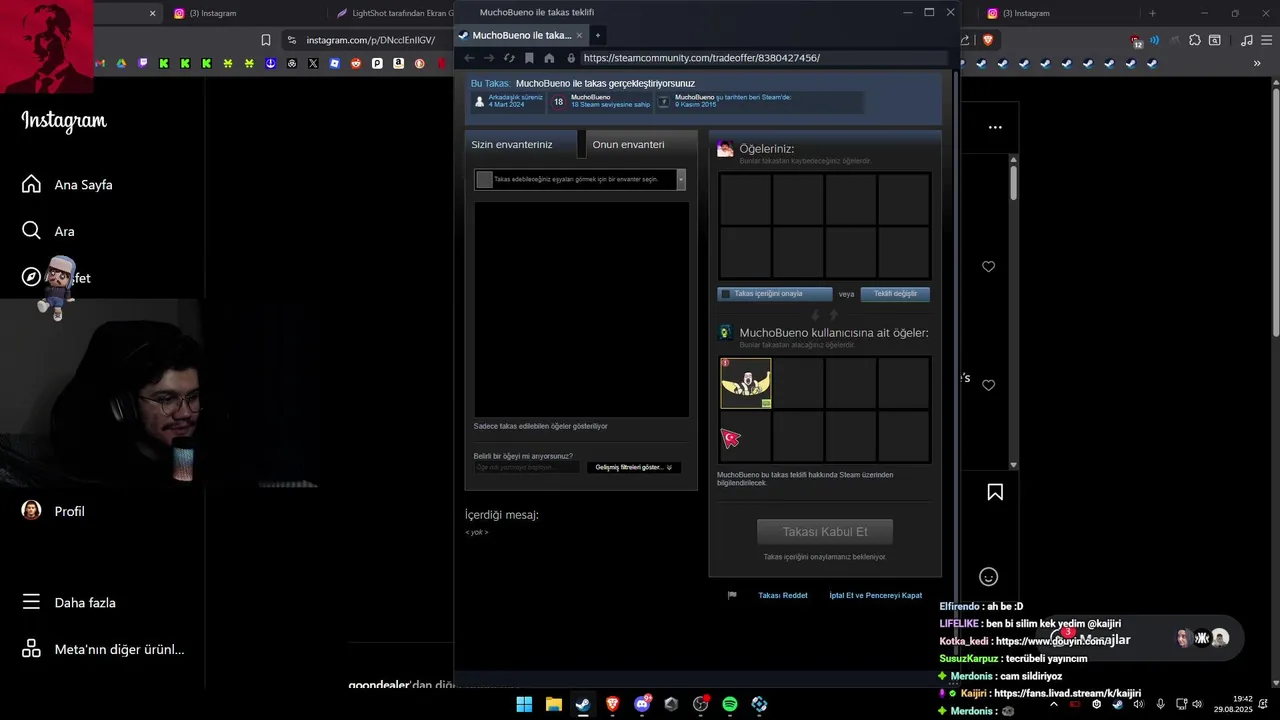1280x720 pixels.
Task: Click the Instagram logo
Action: [x=64, y=121]
